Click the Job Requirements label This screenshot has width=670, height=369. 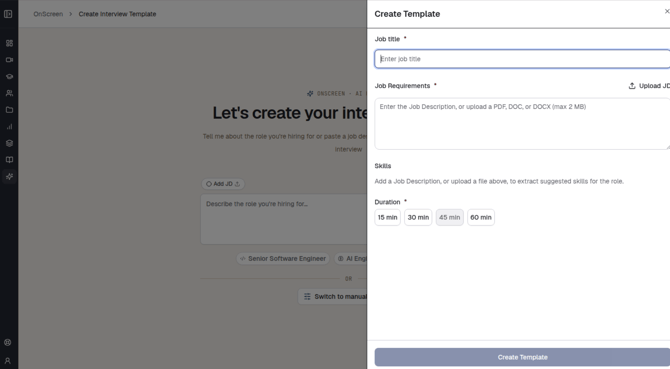403,86
